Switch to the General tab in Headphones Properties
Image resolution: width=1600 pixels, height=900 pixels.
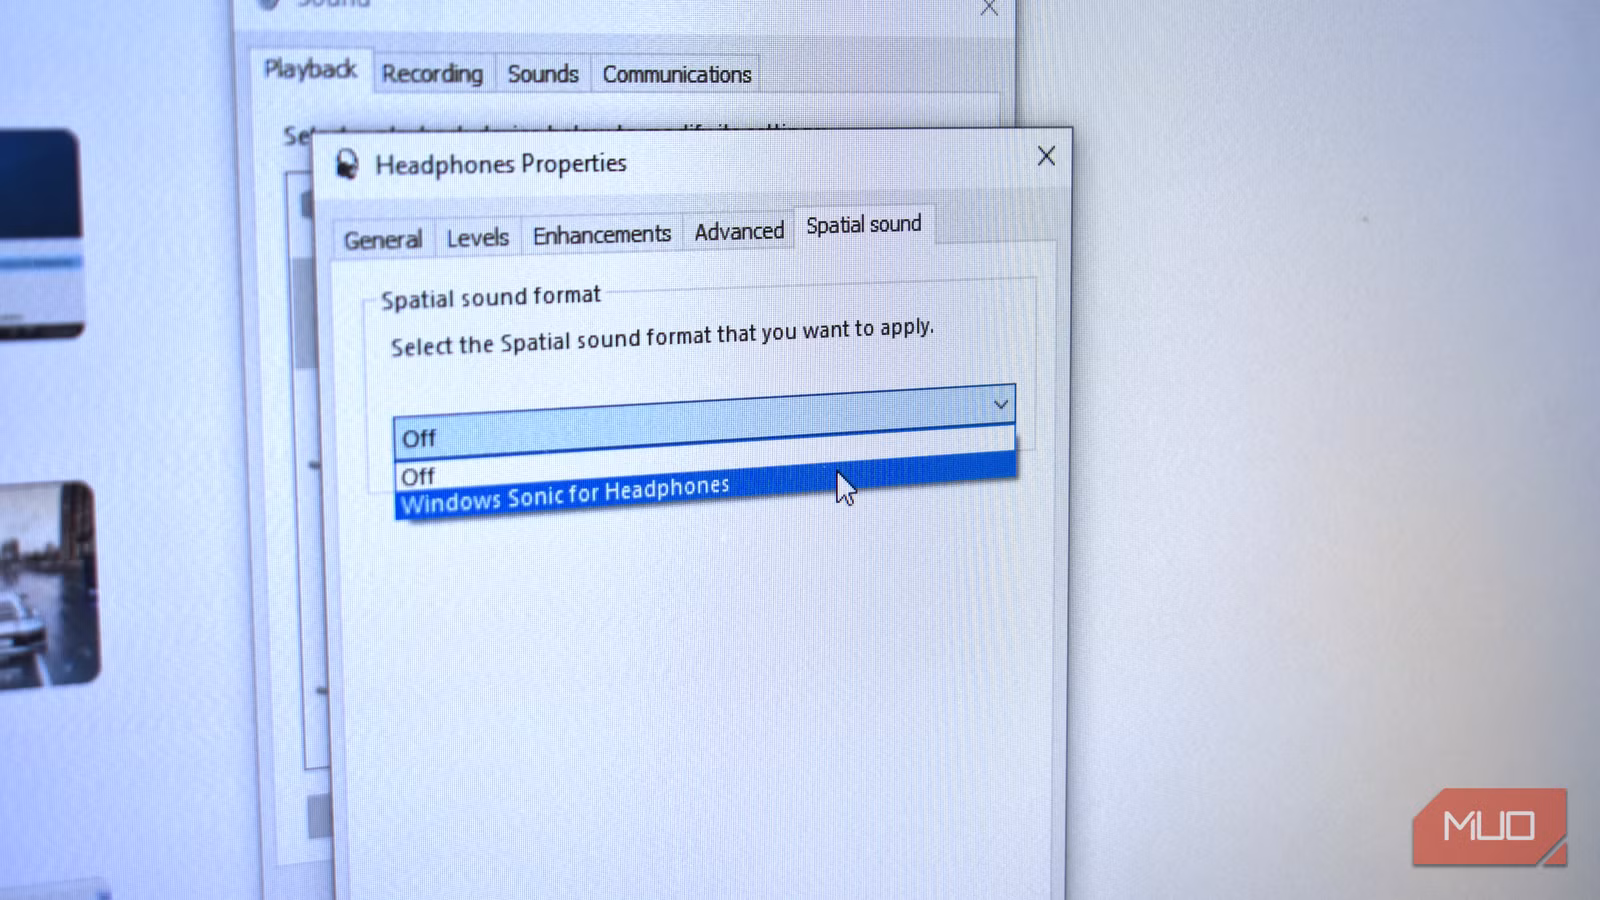pos(383,240)
